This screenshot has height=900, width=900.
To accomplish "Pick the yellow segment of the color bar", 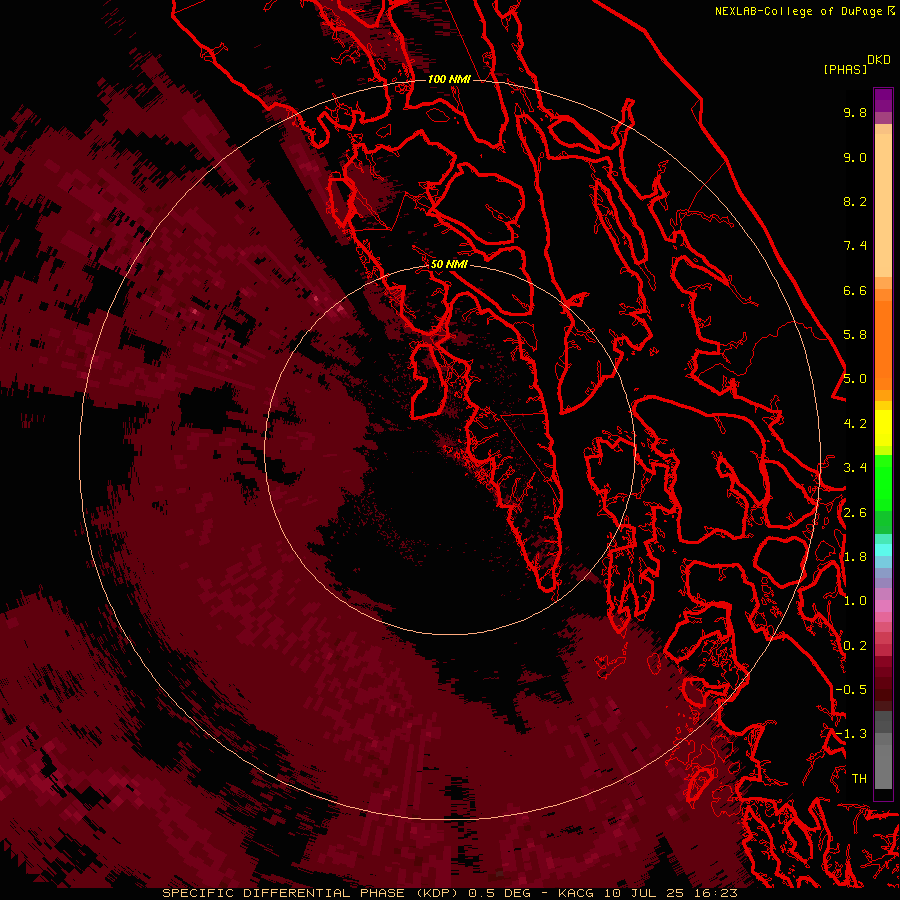I will pyautogui.click(x=883, y=428).
